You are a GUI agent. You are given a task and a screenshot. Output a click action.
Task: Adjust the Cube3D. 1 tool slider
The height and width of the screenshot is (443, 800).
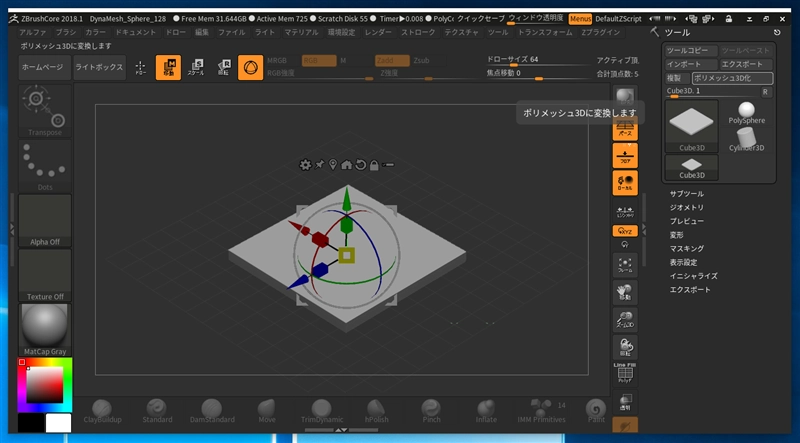[712, 92]
